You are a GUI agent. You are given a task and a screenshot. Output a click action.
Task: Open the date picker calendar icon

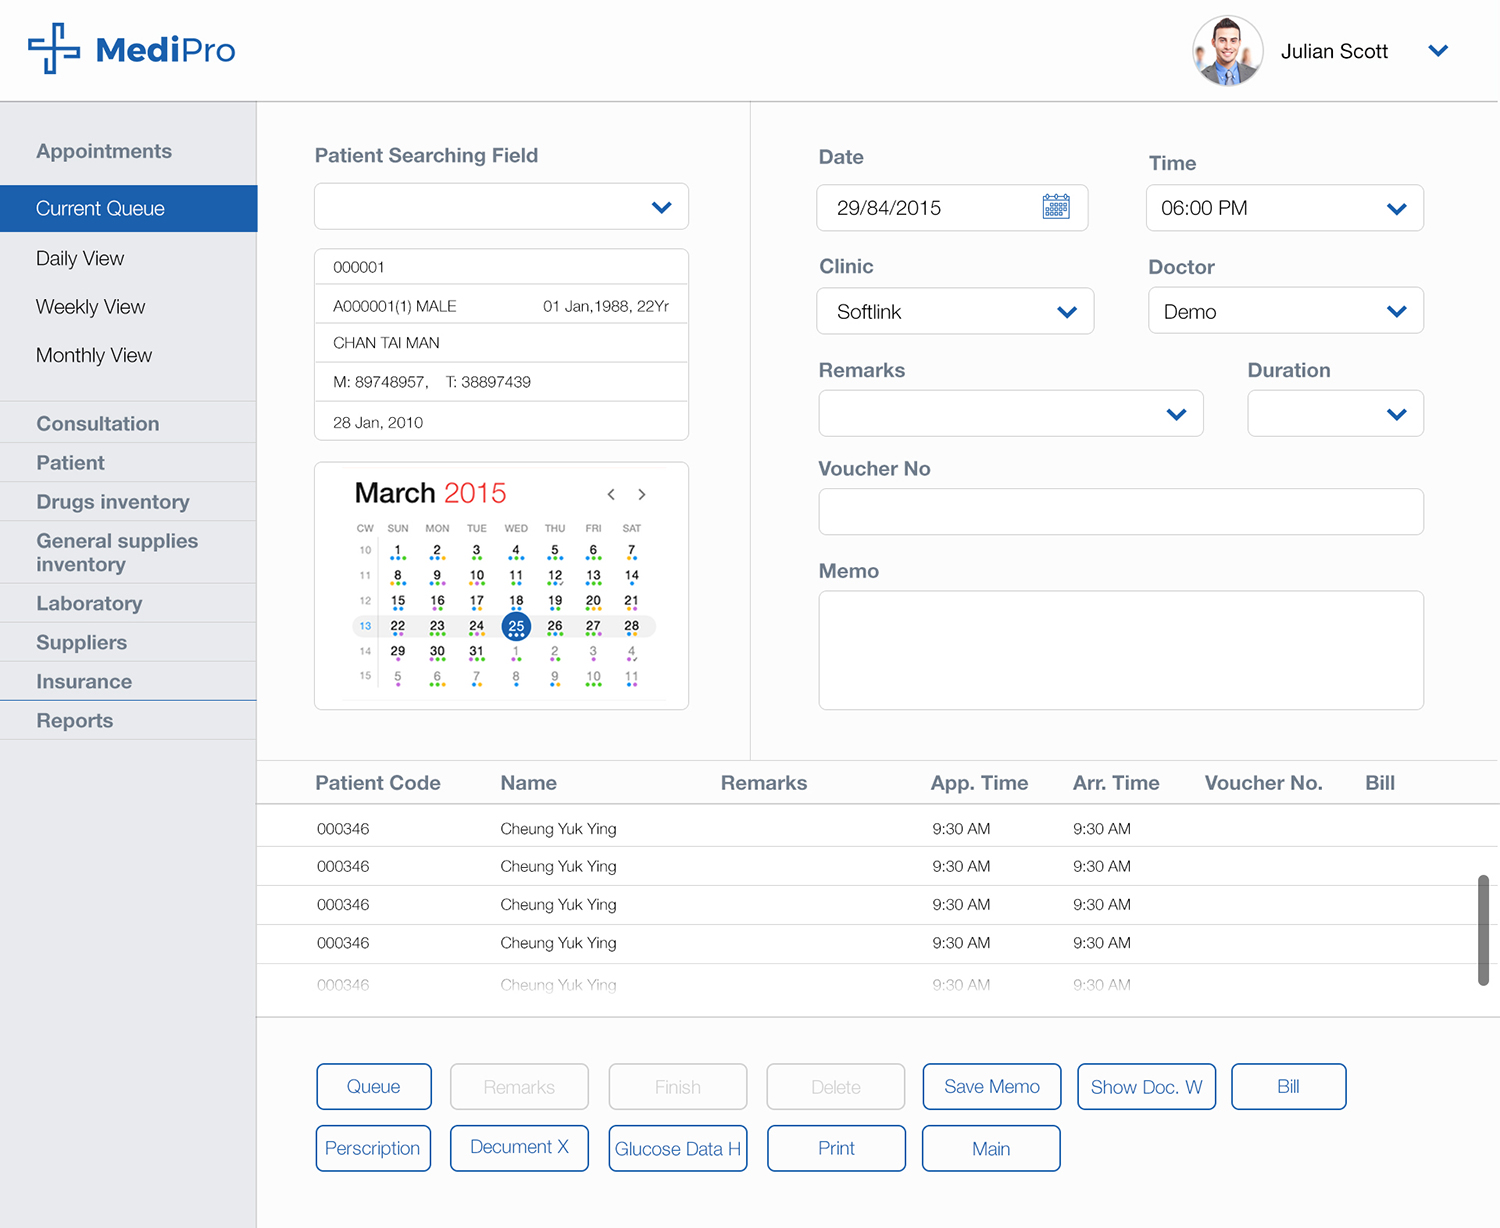coord(1055,207)
